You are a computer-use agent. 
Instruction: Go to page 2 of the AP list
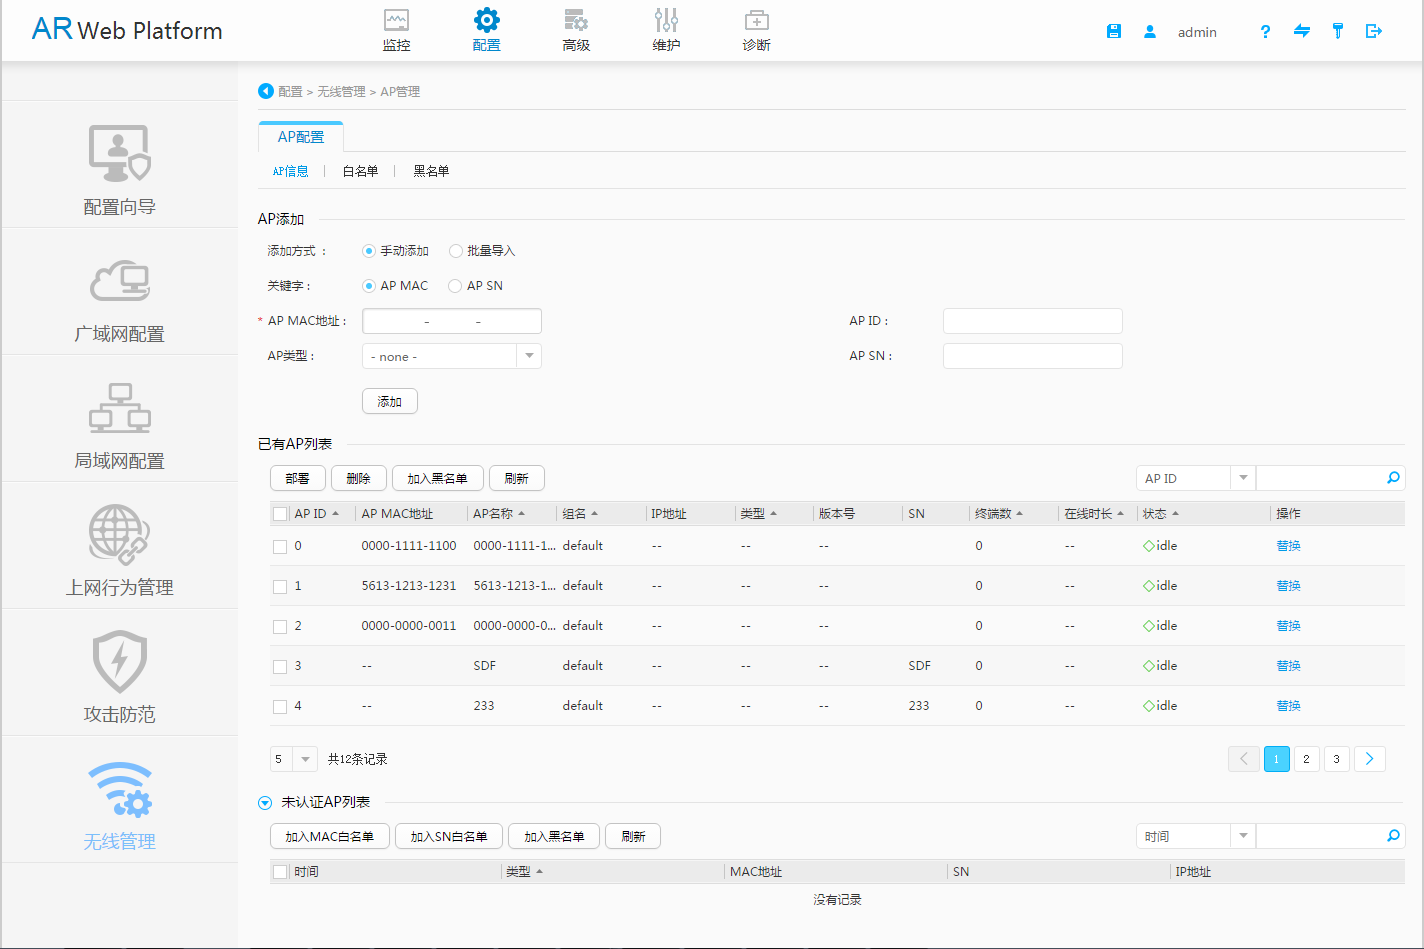[x=1306, y=759]
